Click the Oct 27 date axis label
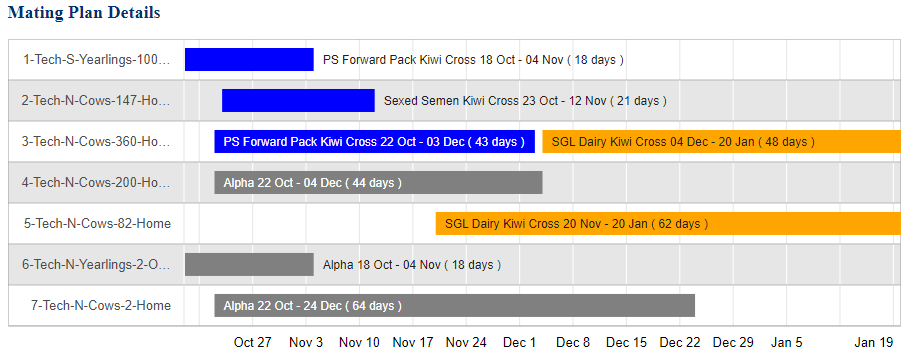This screenshot has width=913, height=362. pyautogui.click(x=253, y=342)
